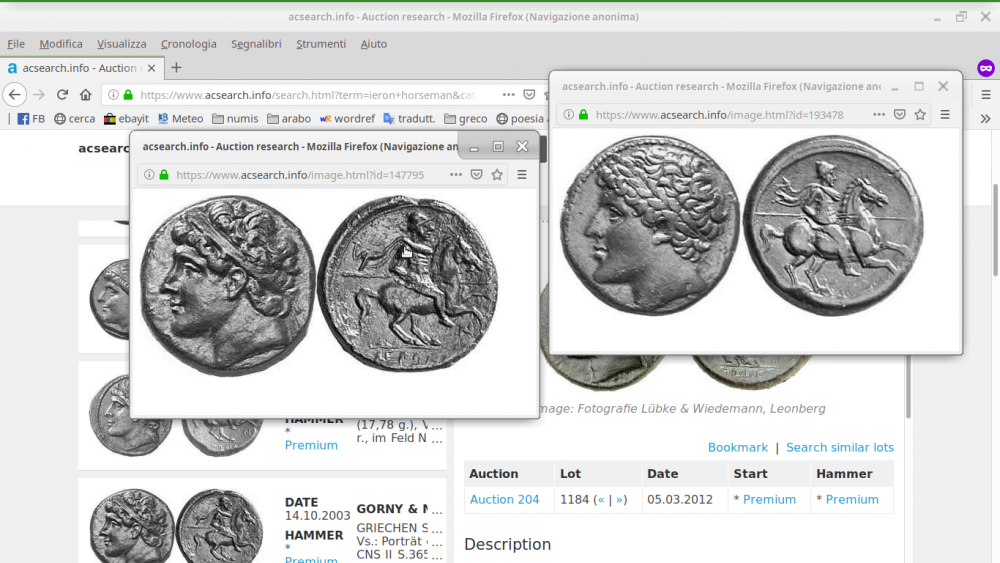Click green padlock in main address bar

point(128,95)
